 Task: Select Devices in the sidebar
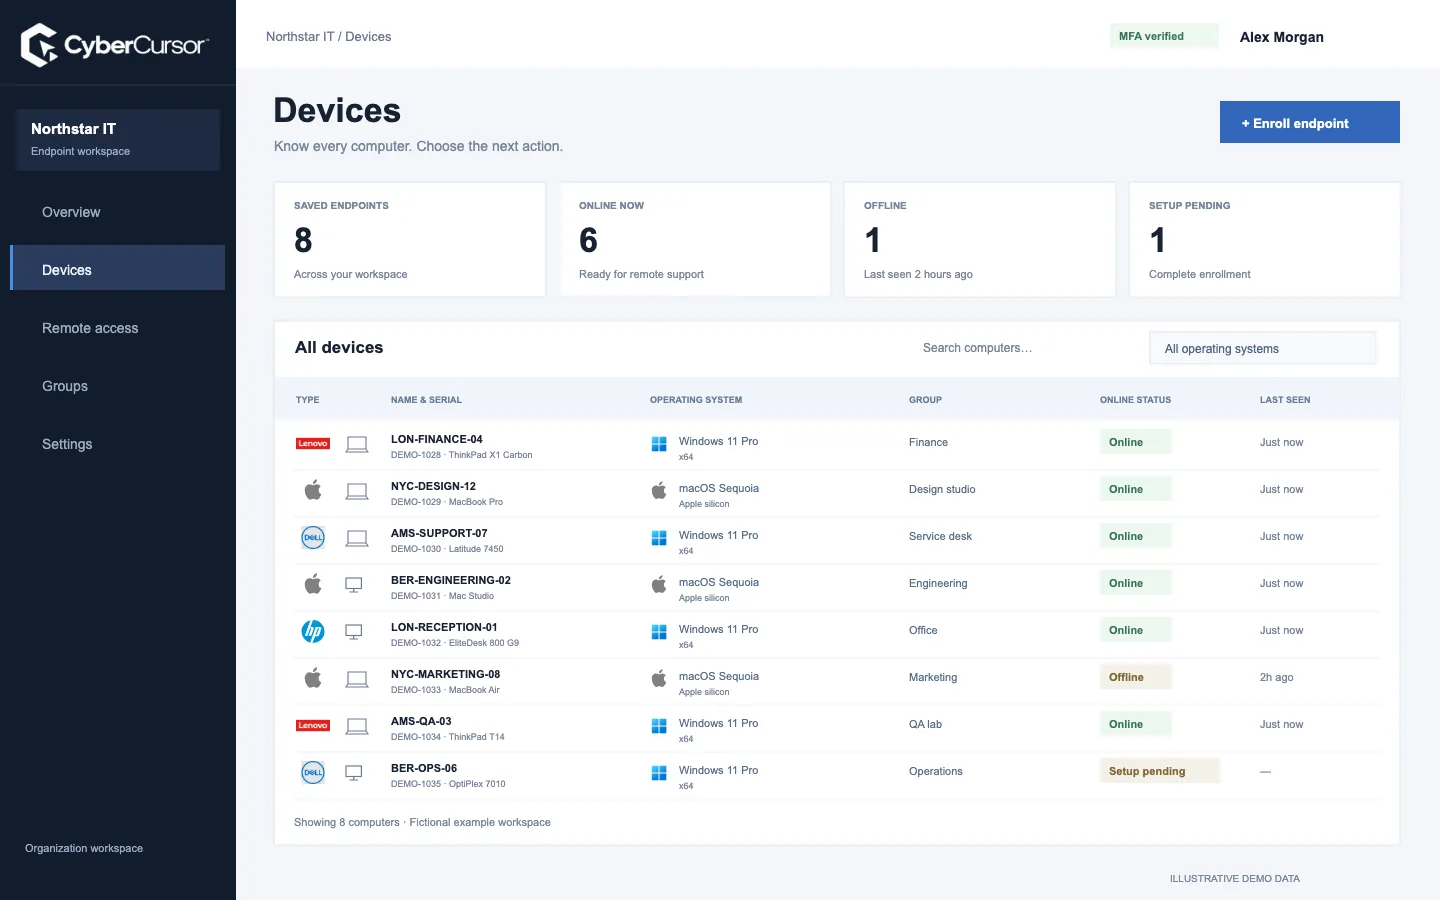click(118, 270)
